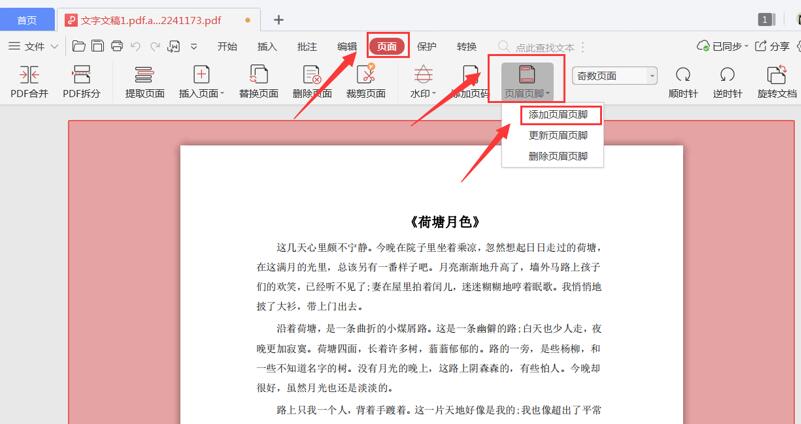Click the PDF合并 merge icon
The image size is (801, 424).
[29, 75]
